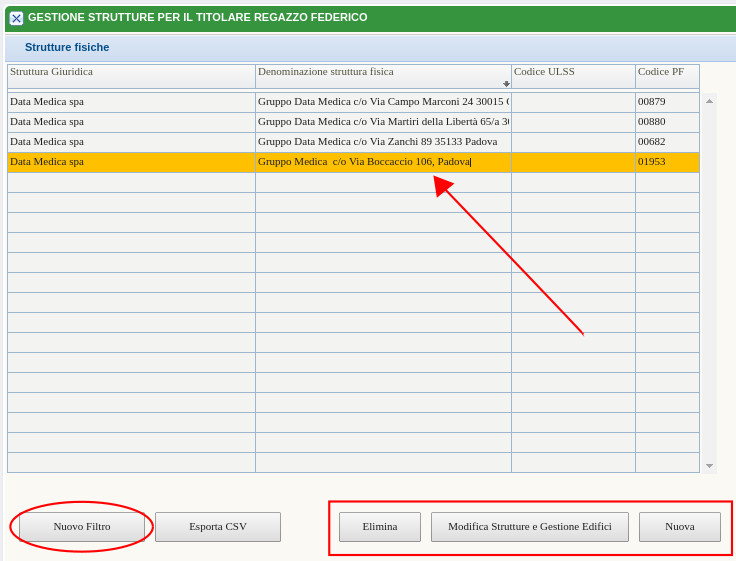Click the Via Boccaccio 106 editable cell
Screen dimensions: 736x561
(383, 162)
